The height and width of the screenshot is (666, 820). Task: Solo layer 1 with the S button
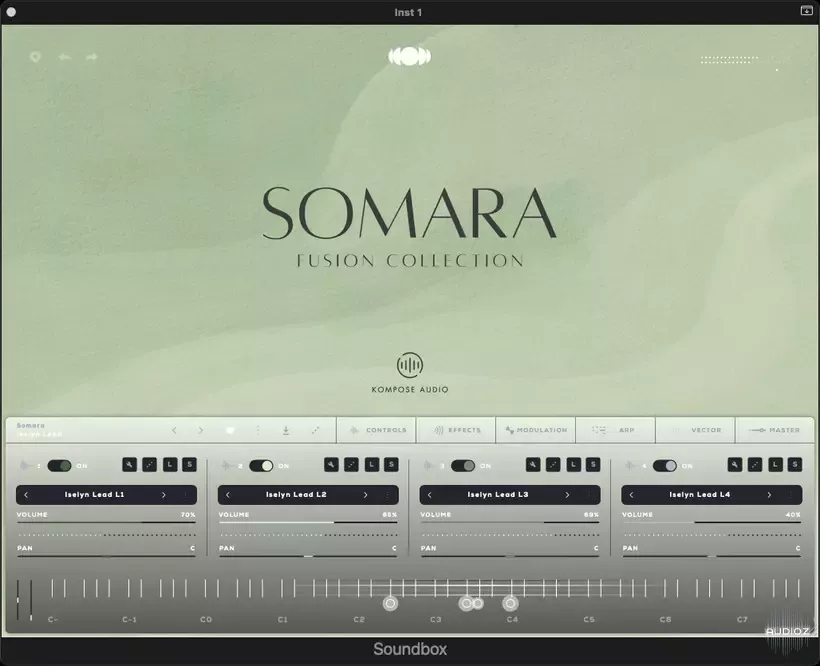(189, 464)
